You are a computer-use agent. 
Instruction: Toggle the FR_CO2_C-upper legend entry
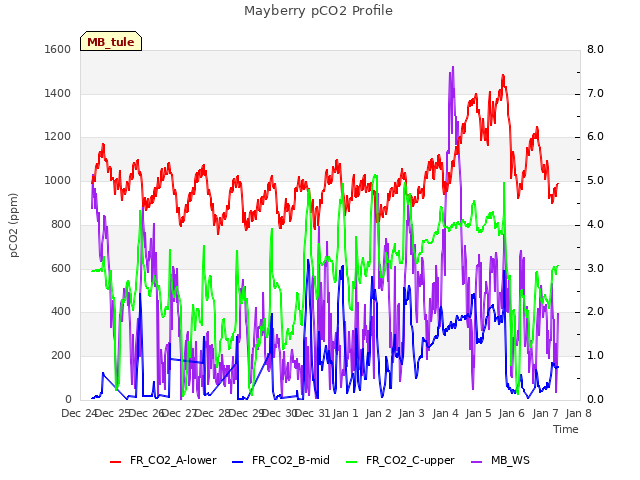[x=400, y=460]
